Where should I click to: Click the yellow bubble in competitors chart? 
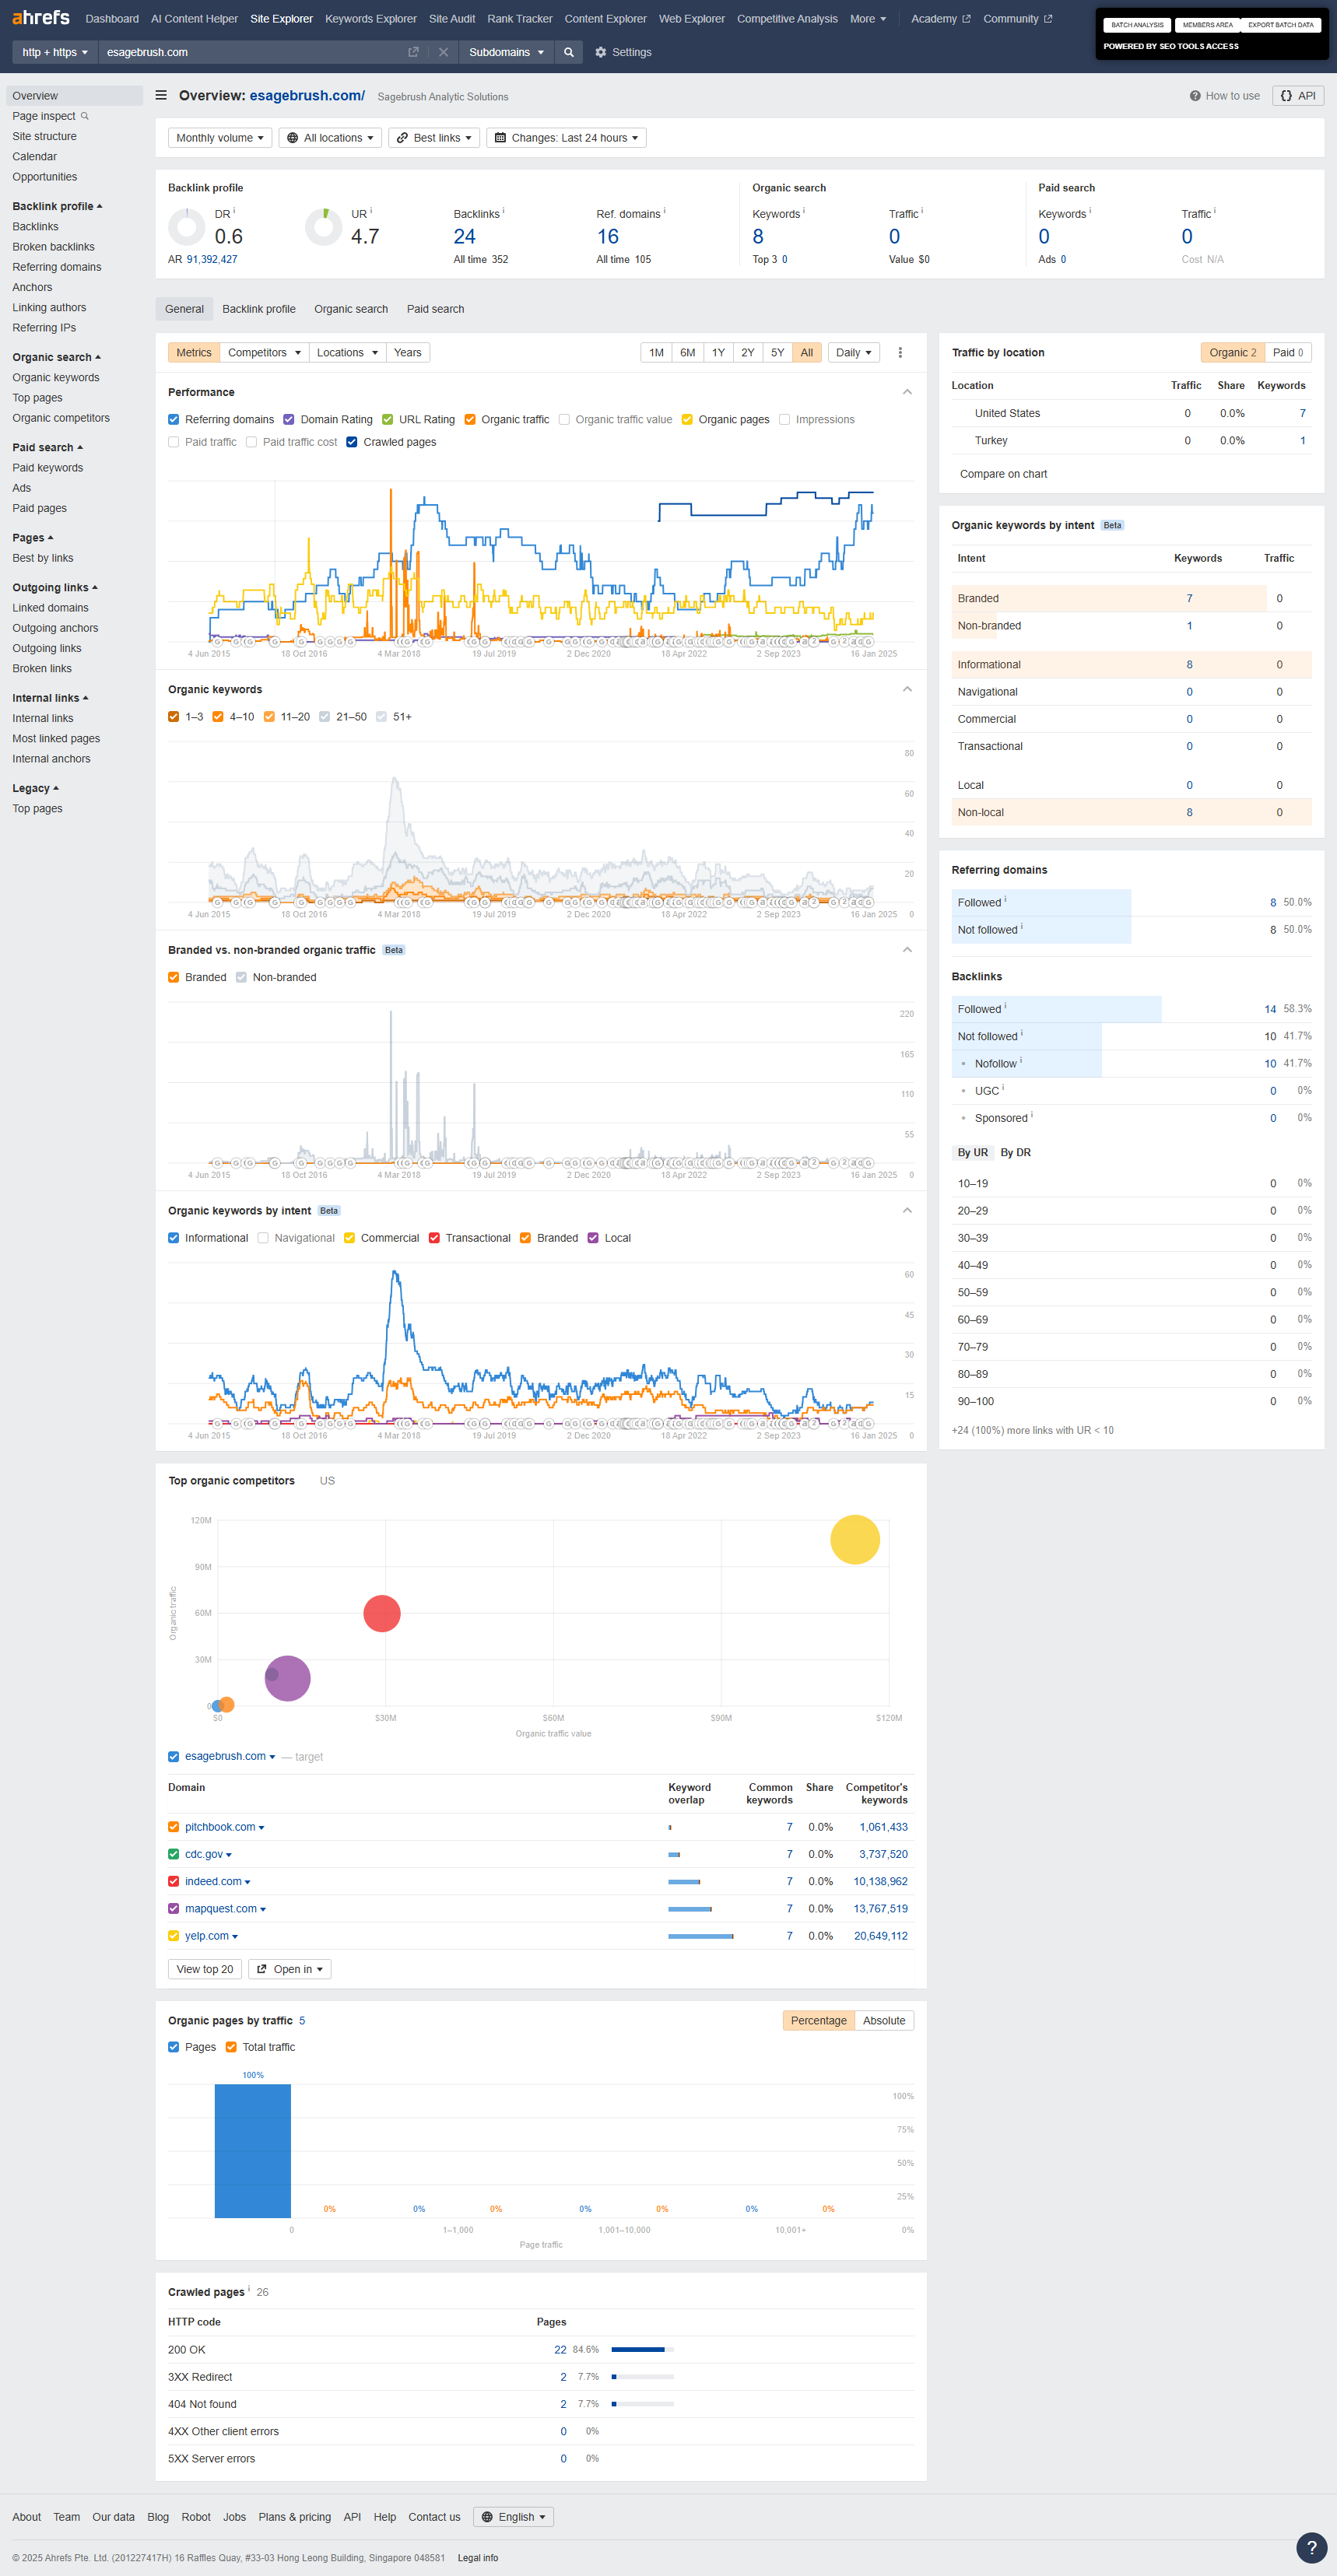pyautogui.click(x=854, y=1539)
